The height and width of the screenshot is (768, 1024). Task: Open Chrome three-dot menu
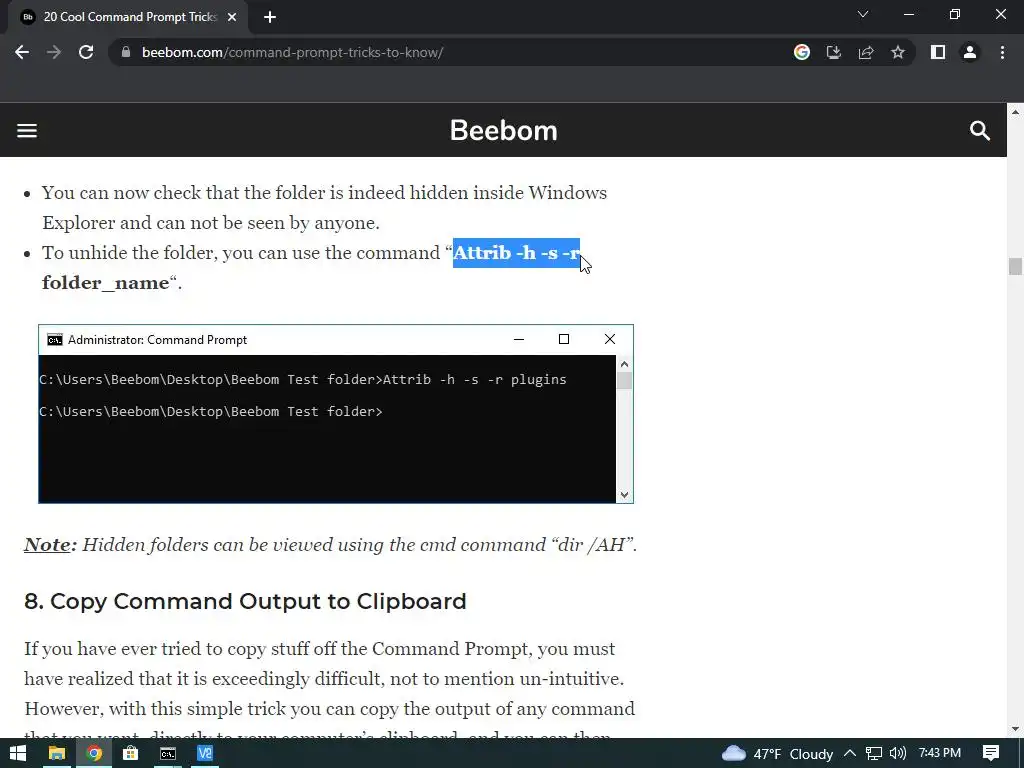click(1002, 52)
